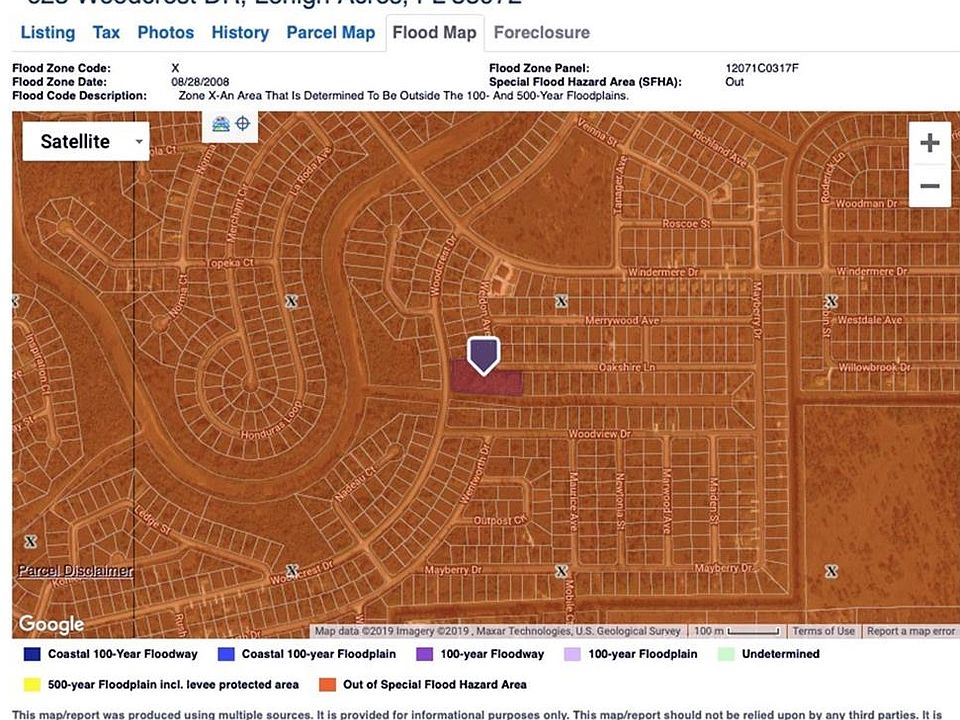Click the Coastal 100-Year Floodway swatch

tap(32, 654)
